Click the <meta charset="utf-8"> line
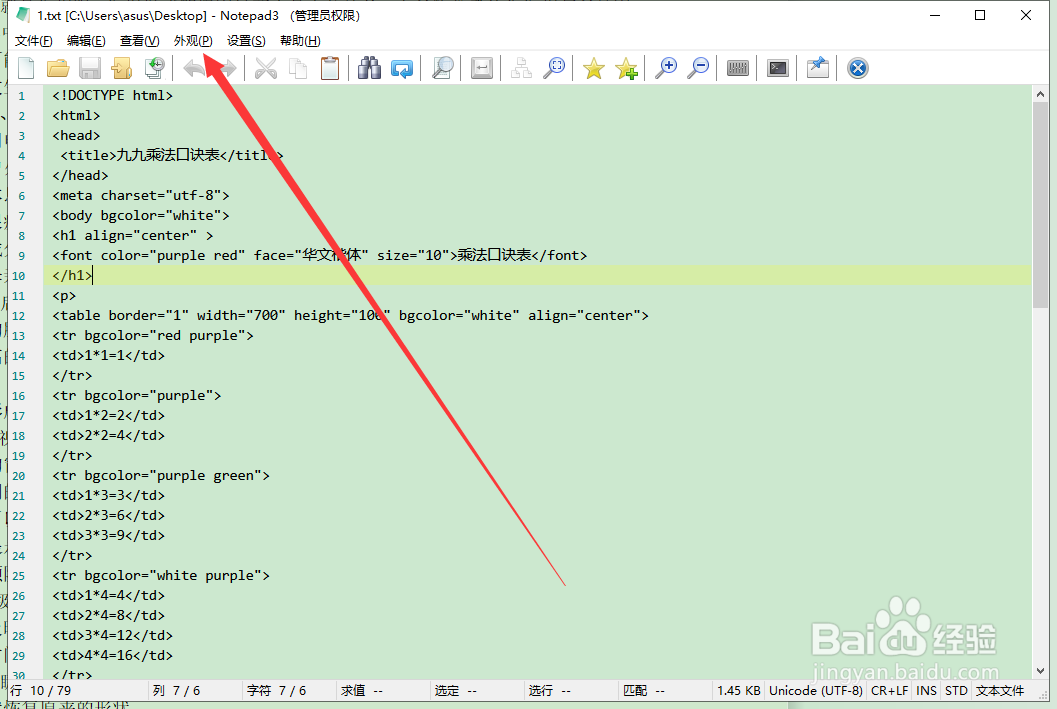This screenshot has height=709, width=1057. pos(141,195)
